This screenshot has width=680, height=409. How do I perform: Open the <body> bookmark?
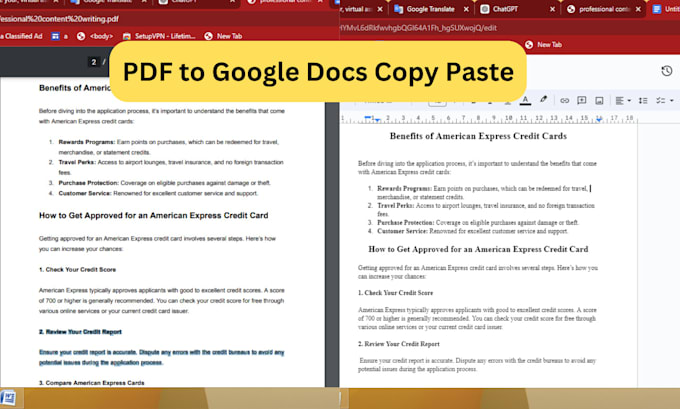[95, 36]
